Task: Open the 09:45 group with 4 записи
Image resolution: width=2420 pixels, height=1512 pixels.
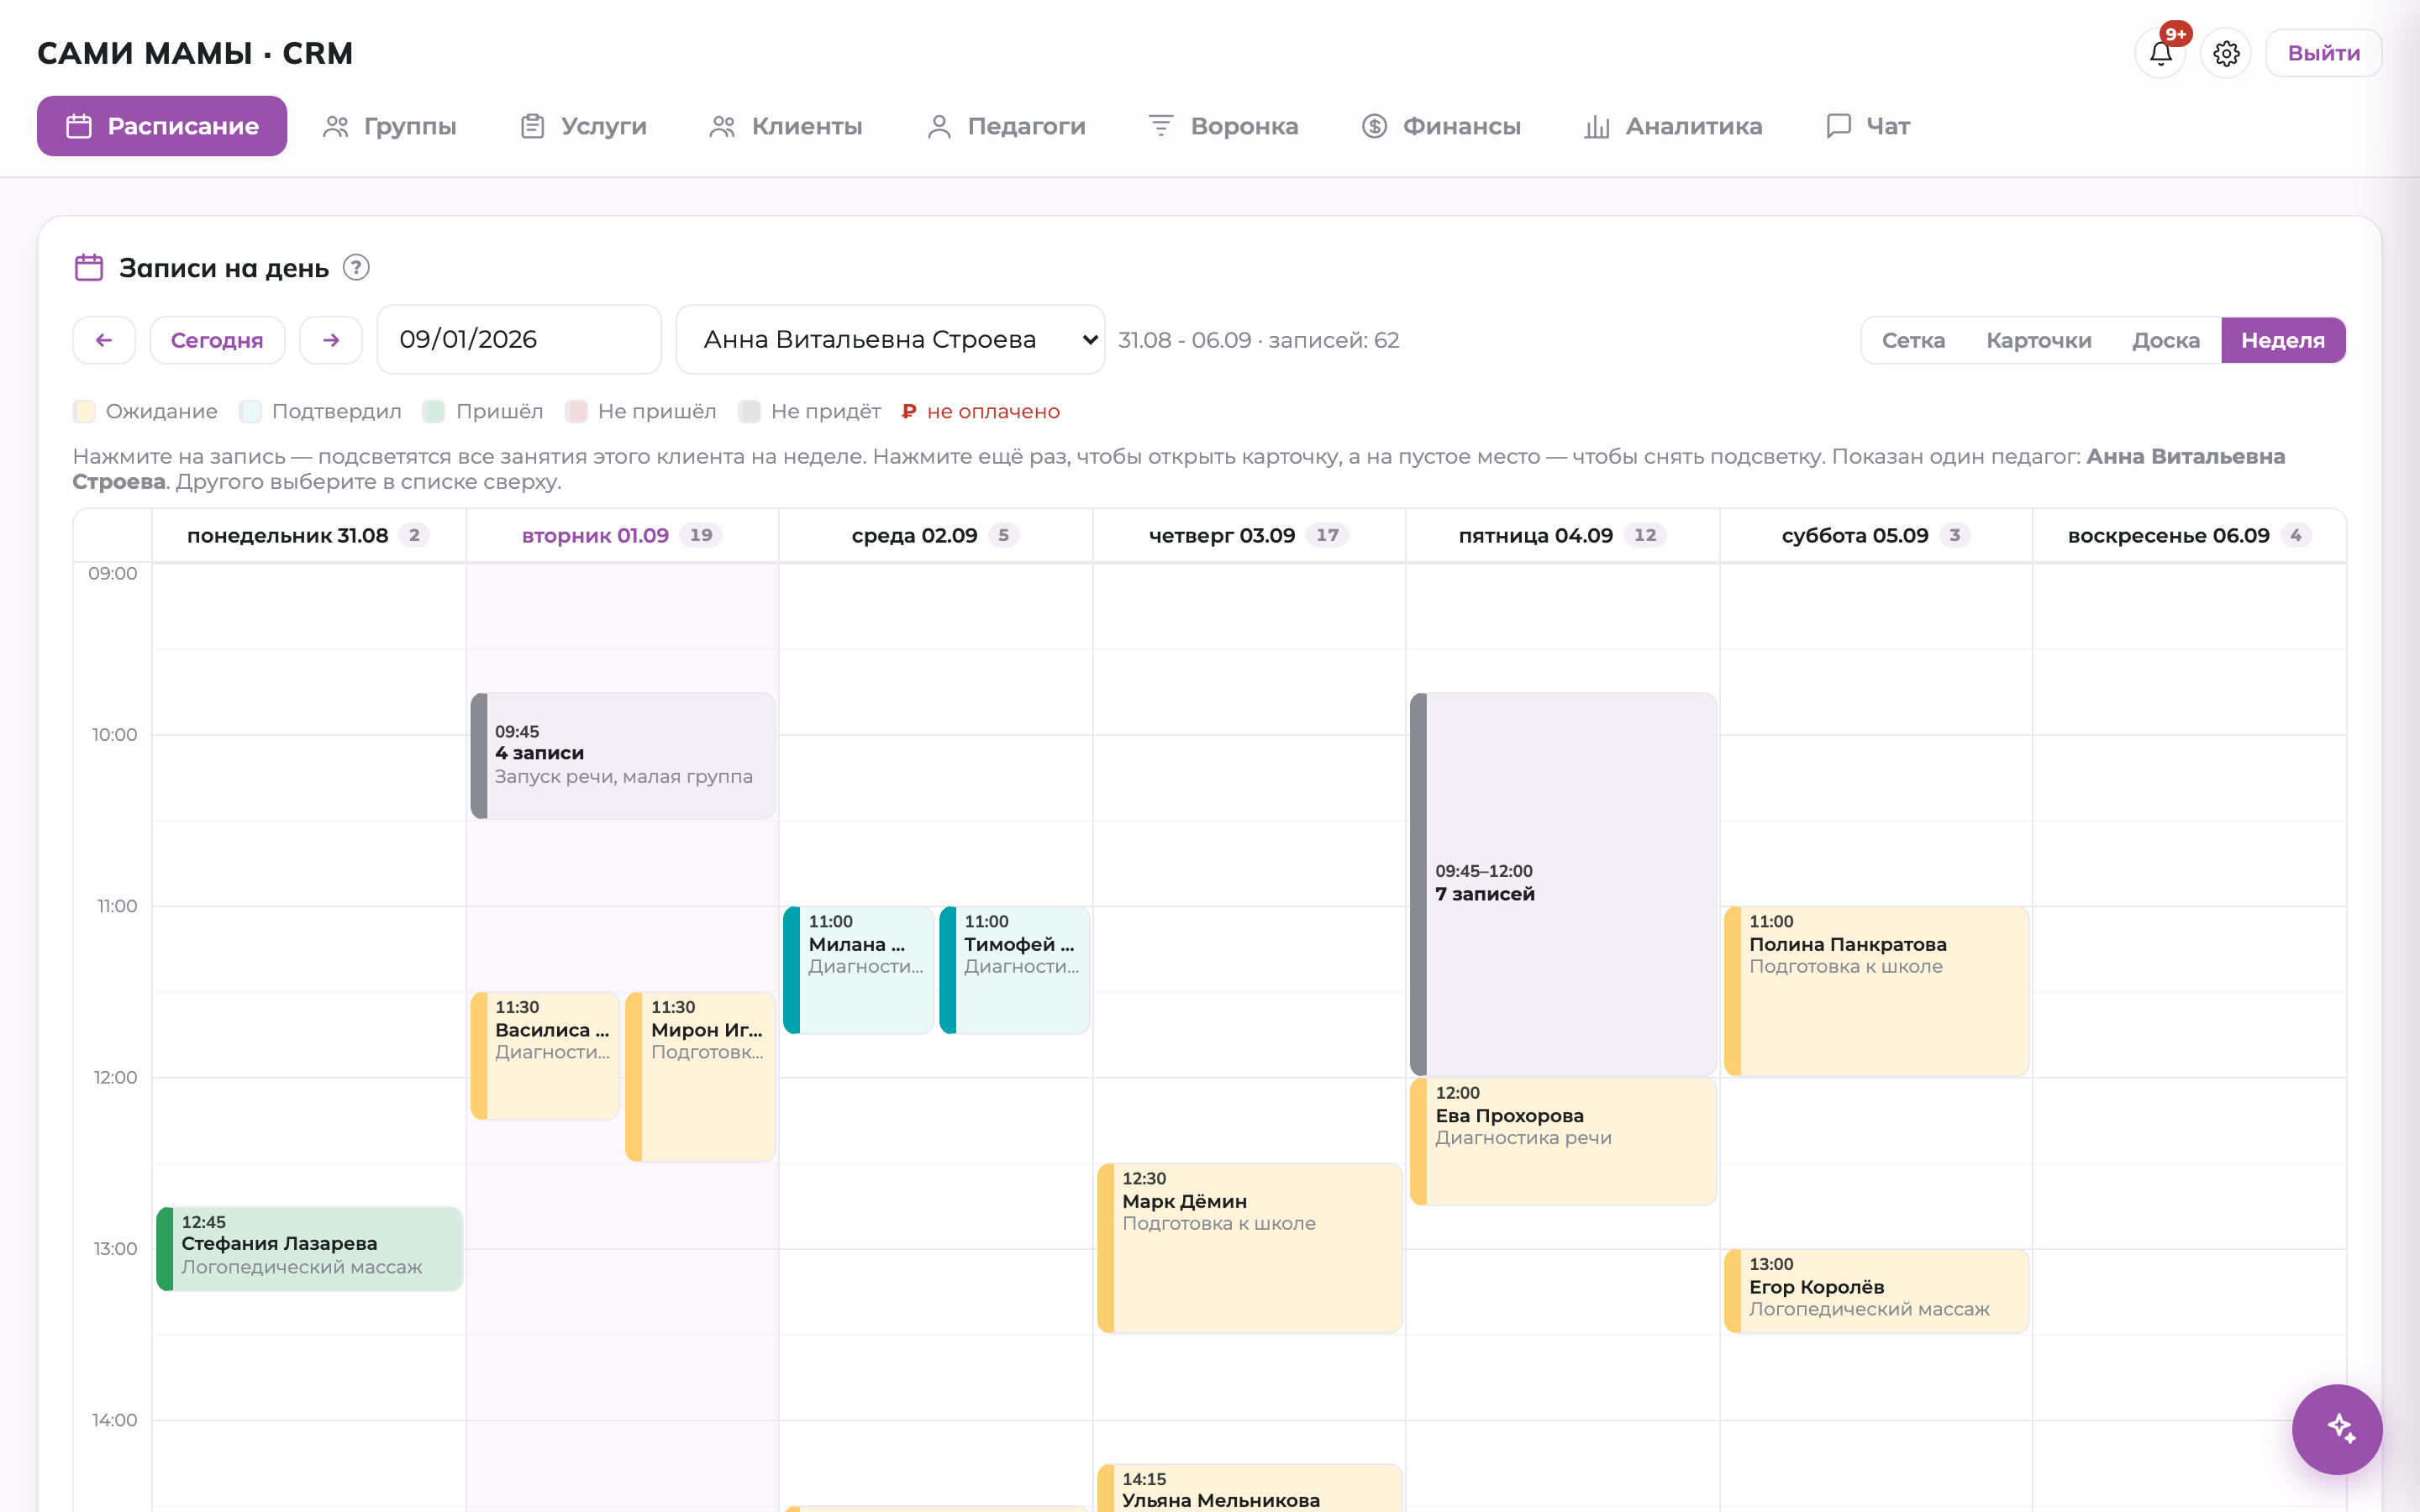Action: pyautogui.click(x=623, y=756)
